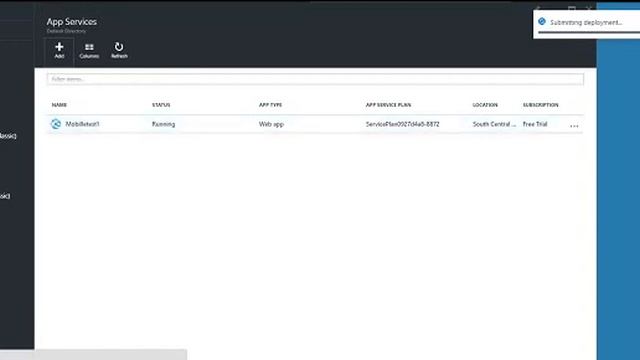Refresh the App Services list
This screenshot has width=640, height=360.
pos(119,51)
